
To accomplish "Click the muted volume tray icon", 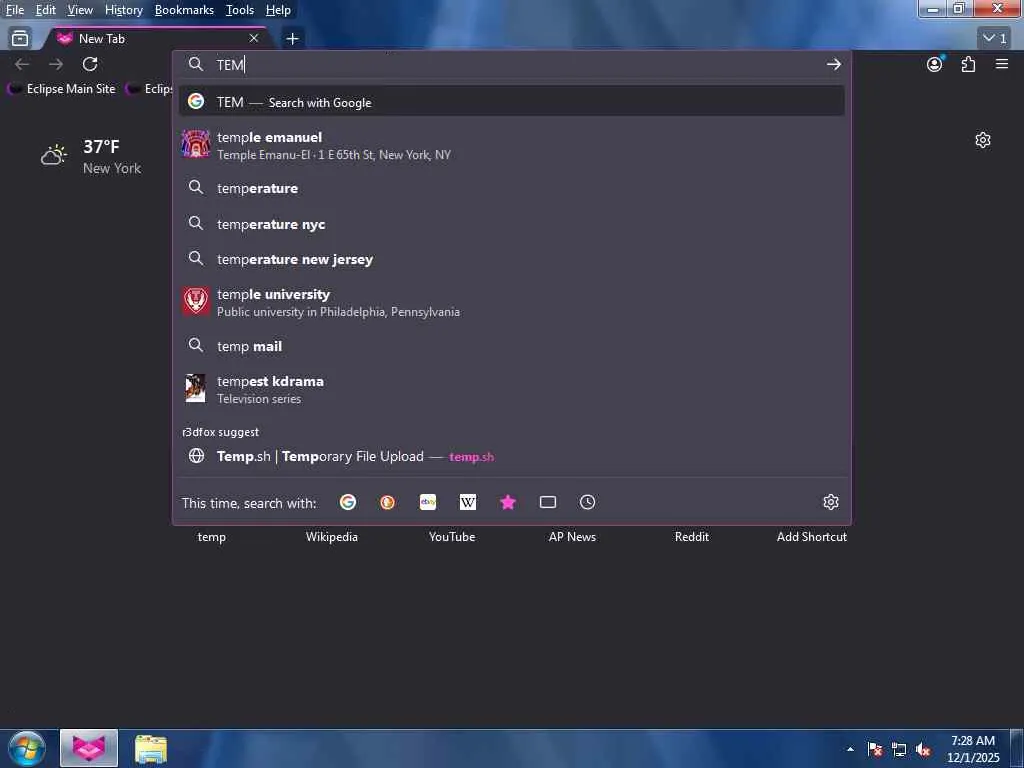I will (x=923, y=749).
